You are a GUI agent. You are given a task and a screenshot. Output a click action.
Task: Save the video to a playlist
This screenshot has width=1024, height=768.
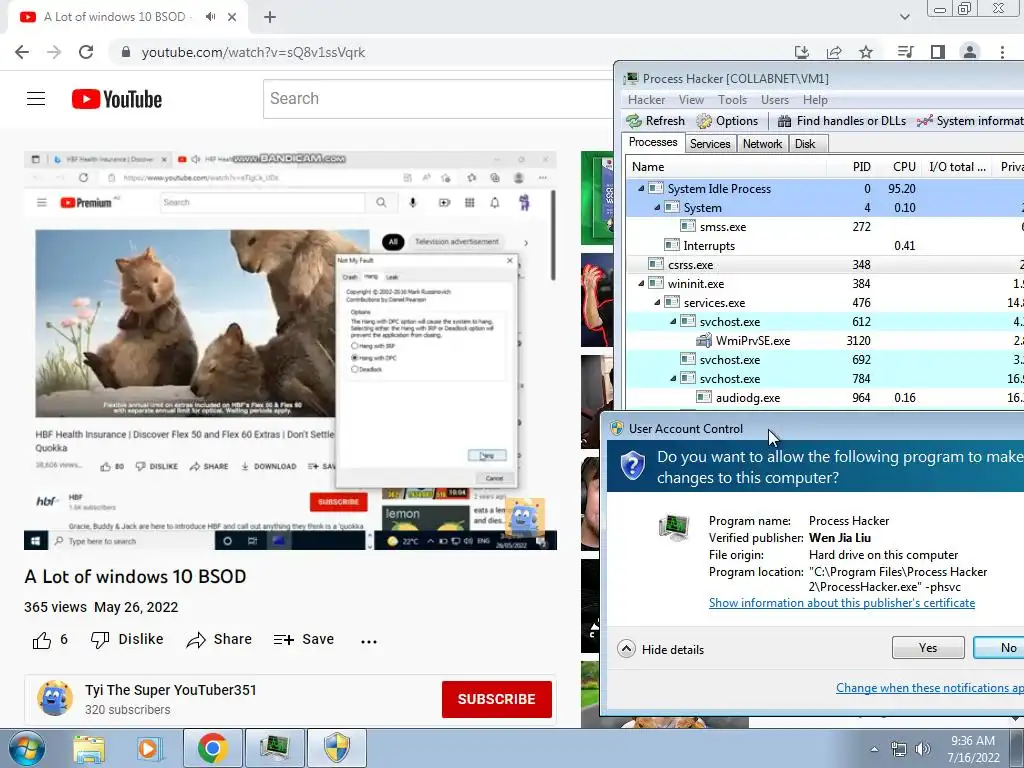[x=304, y=640]
